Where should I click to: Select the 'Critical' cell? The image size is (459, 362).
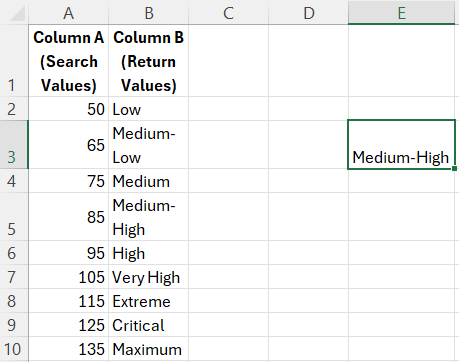(149, 325)
